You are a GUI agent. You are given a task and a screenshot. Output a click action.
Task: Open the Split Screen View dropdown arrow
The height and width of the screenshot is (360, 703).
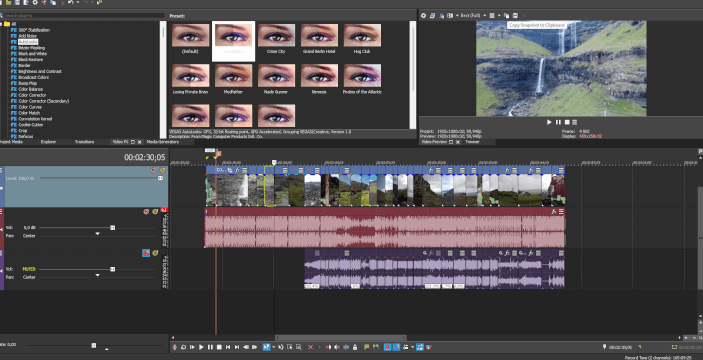tap(457, 15)
